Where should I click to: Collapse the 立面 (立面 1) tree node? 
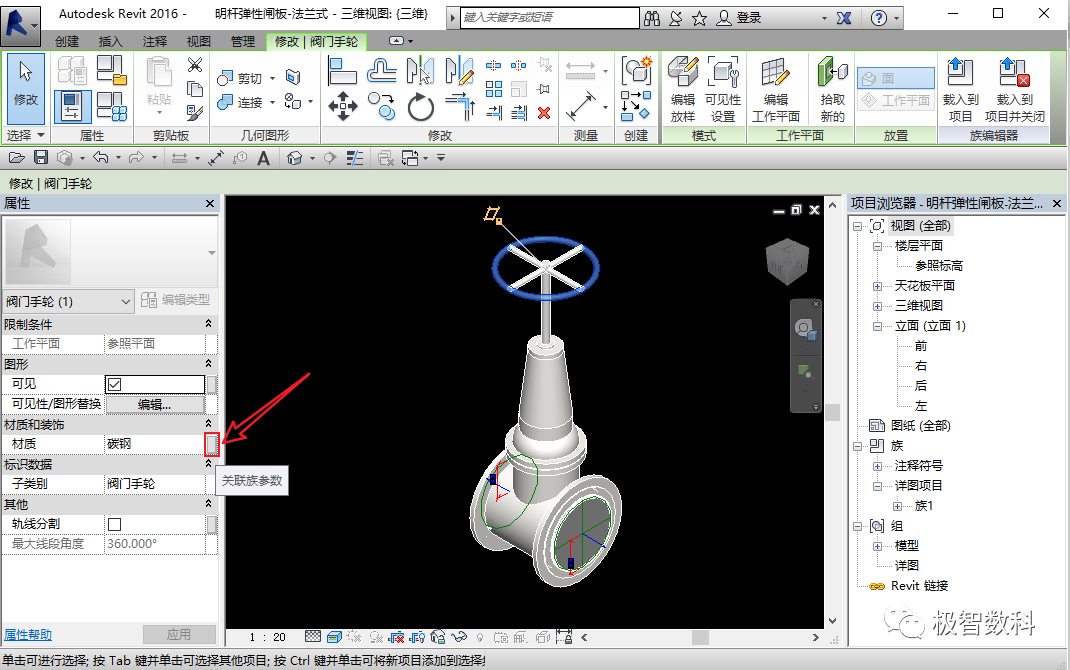(x=878, y=326)
